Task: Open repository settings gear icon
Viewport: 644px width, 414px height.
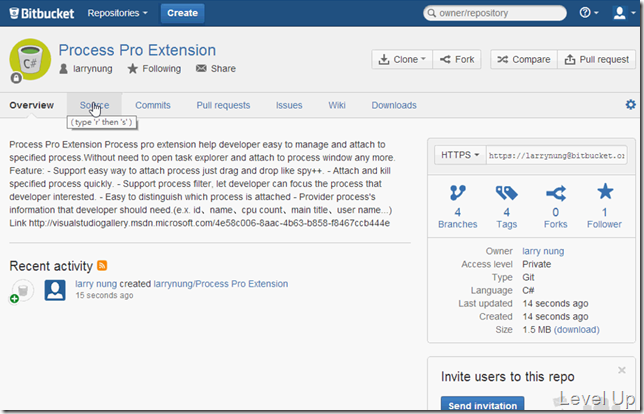Action: pyautogui.click(x=630, y=105)
